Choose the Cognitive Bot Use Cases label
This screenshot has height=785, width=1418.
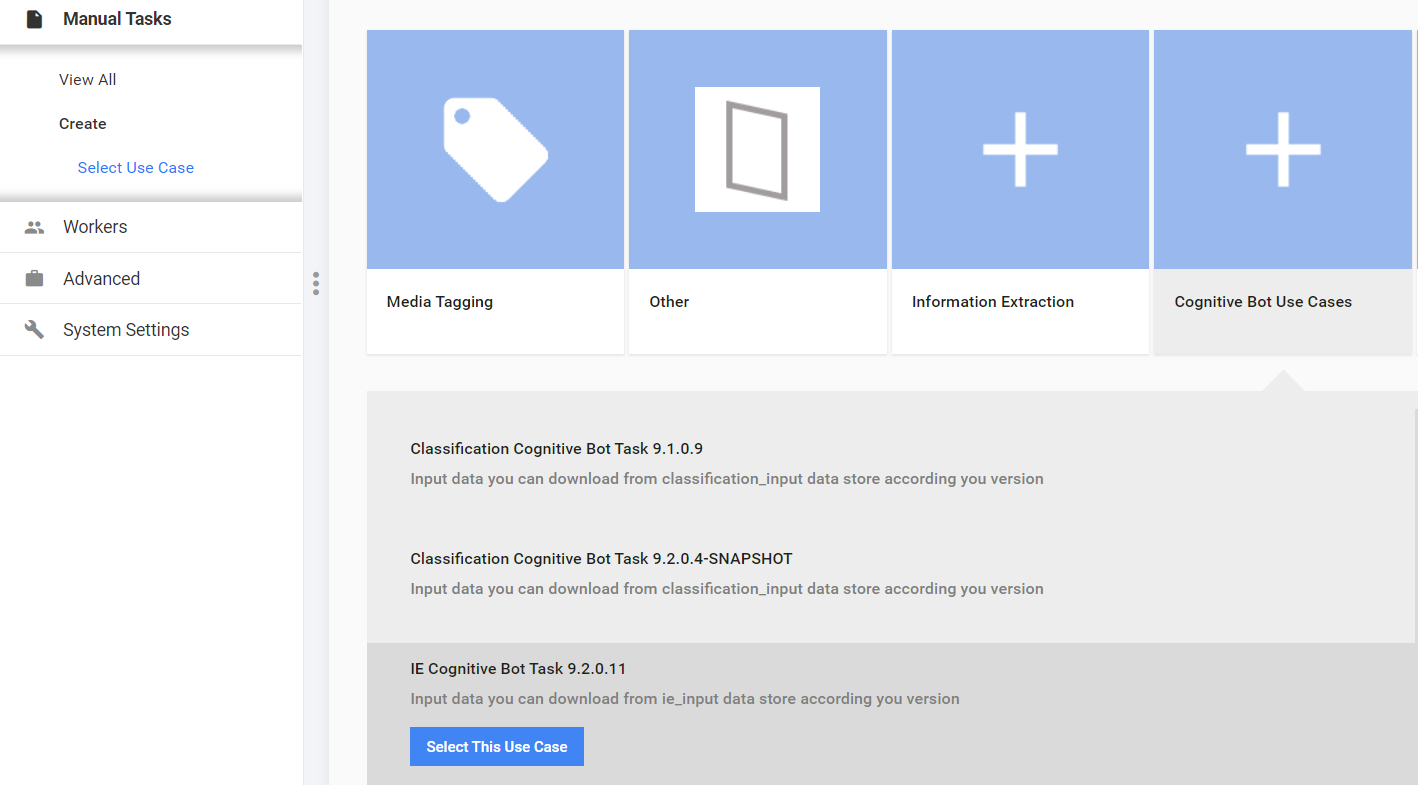[1263, 302]
